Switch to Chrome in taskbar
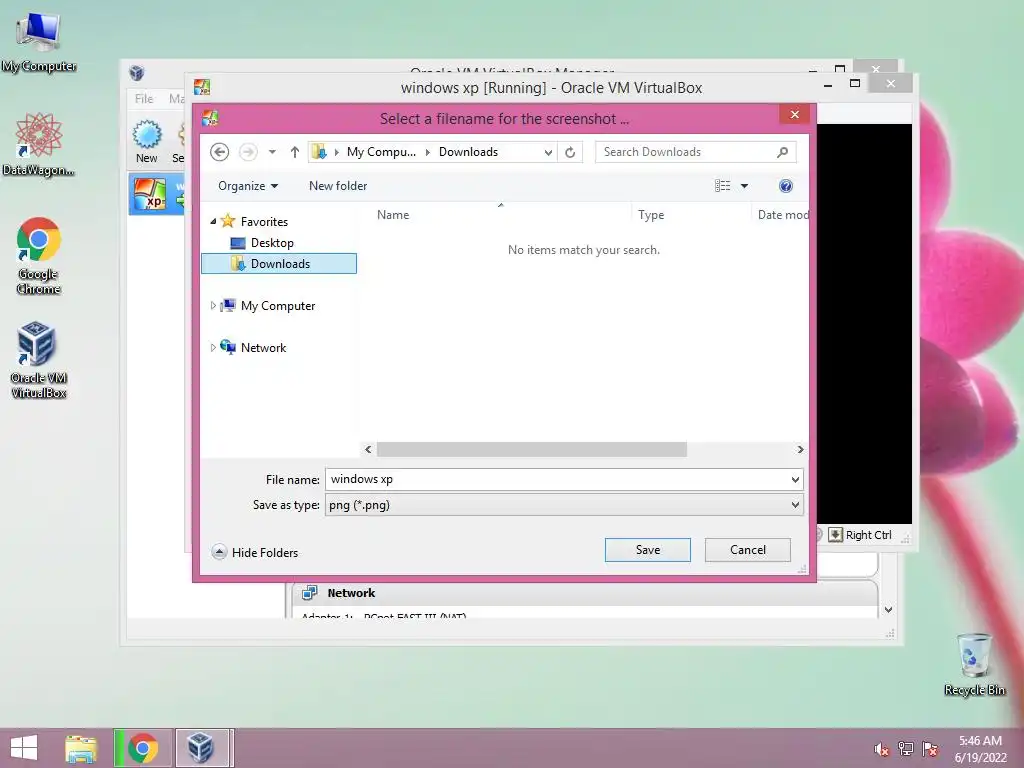This screenshot has width=1024, height=768. (x=143, y=748)
